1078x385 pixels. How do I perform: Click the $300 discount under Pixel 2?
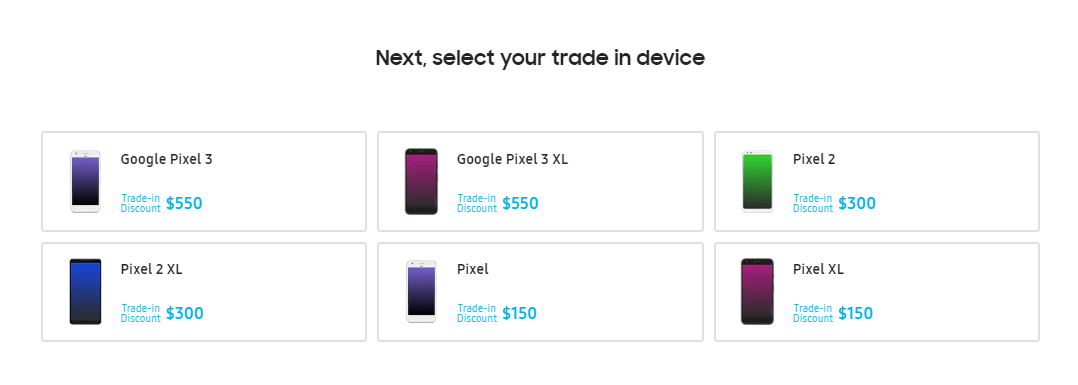pyautogui.click(x=857, y=204)
